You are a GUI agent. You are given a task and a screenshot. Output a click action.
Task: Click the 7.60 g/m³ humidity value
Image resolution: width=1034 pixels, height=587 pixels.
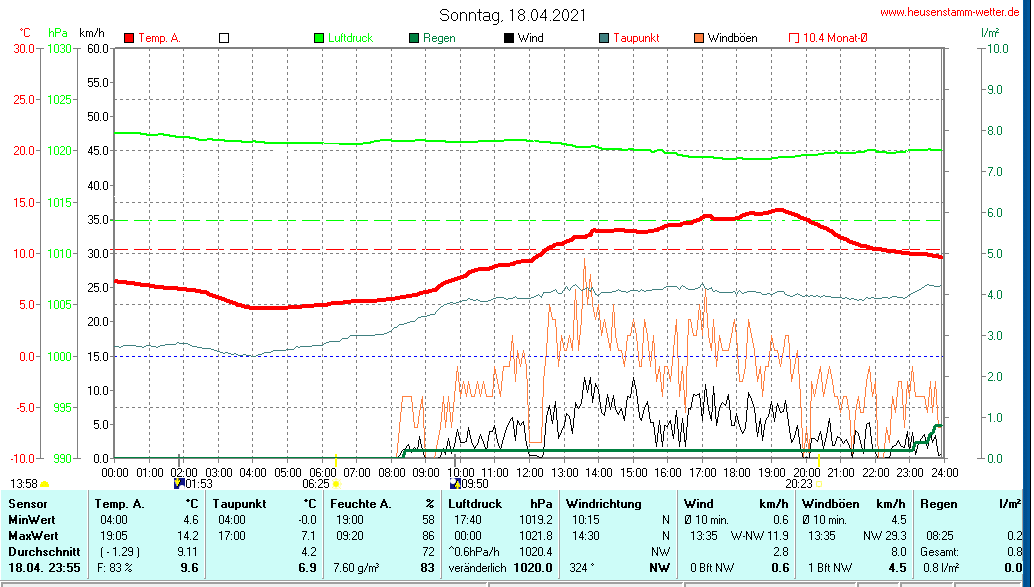(355, 567)
